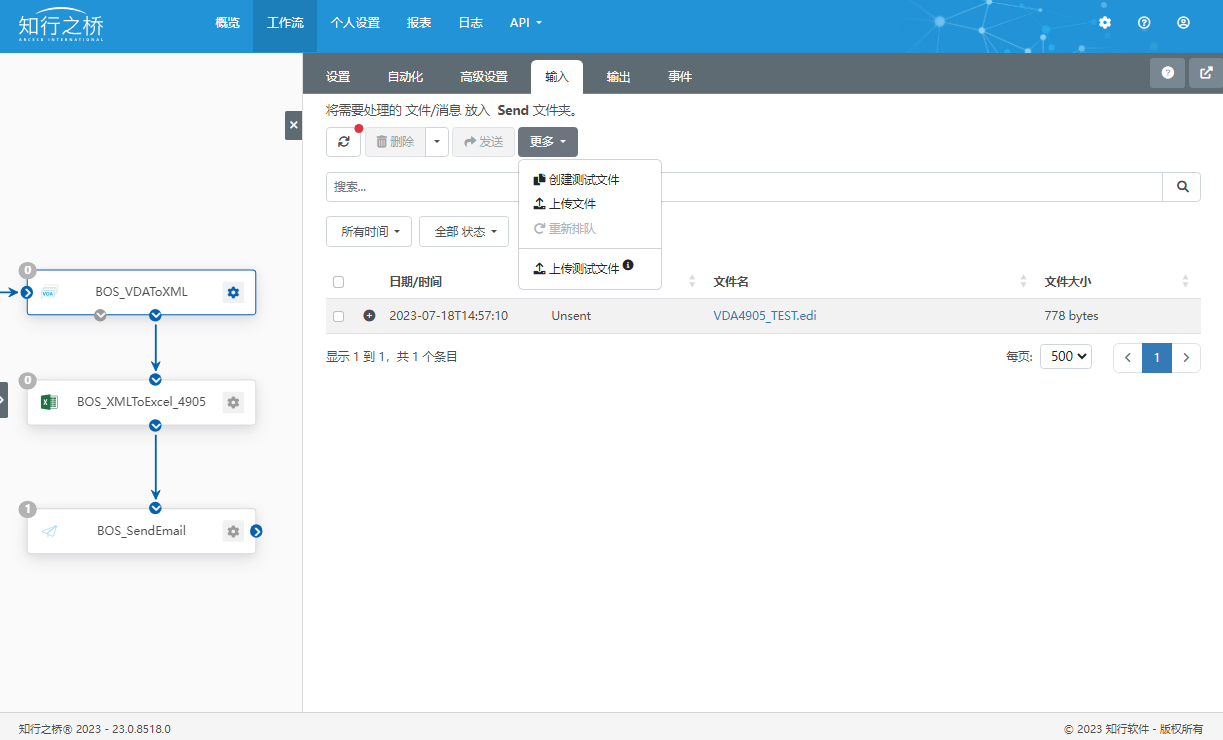Click the refresh icon button

pyautogui.click(x=343, y=142)
